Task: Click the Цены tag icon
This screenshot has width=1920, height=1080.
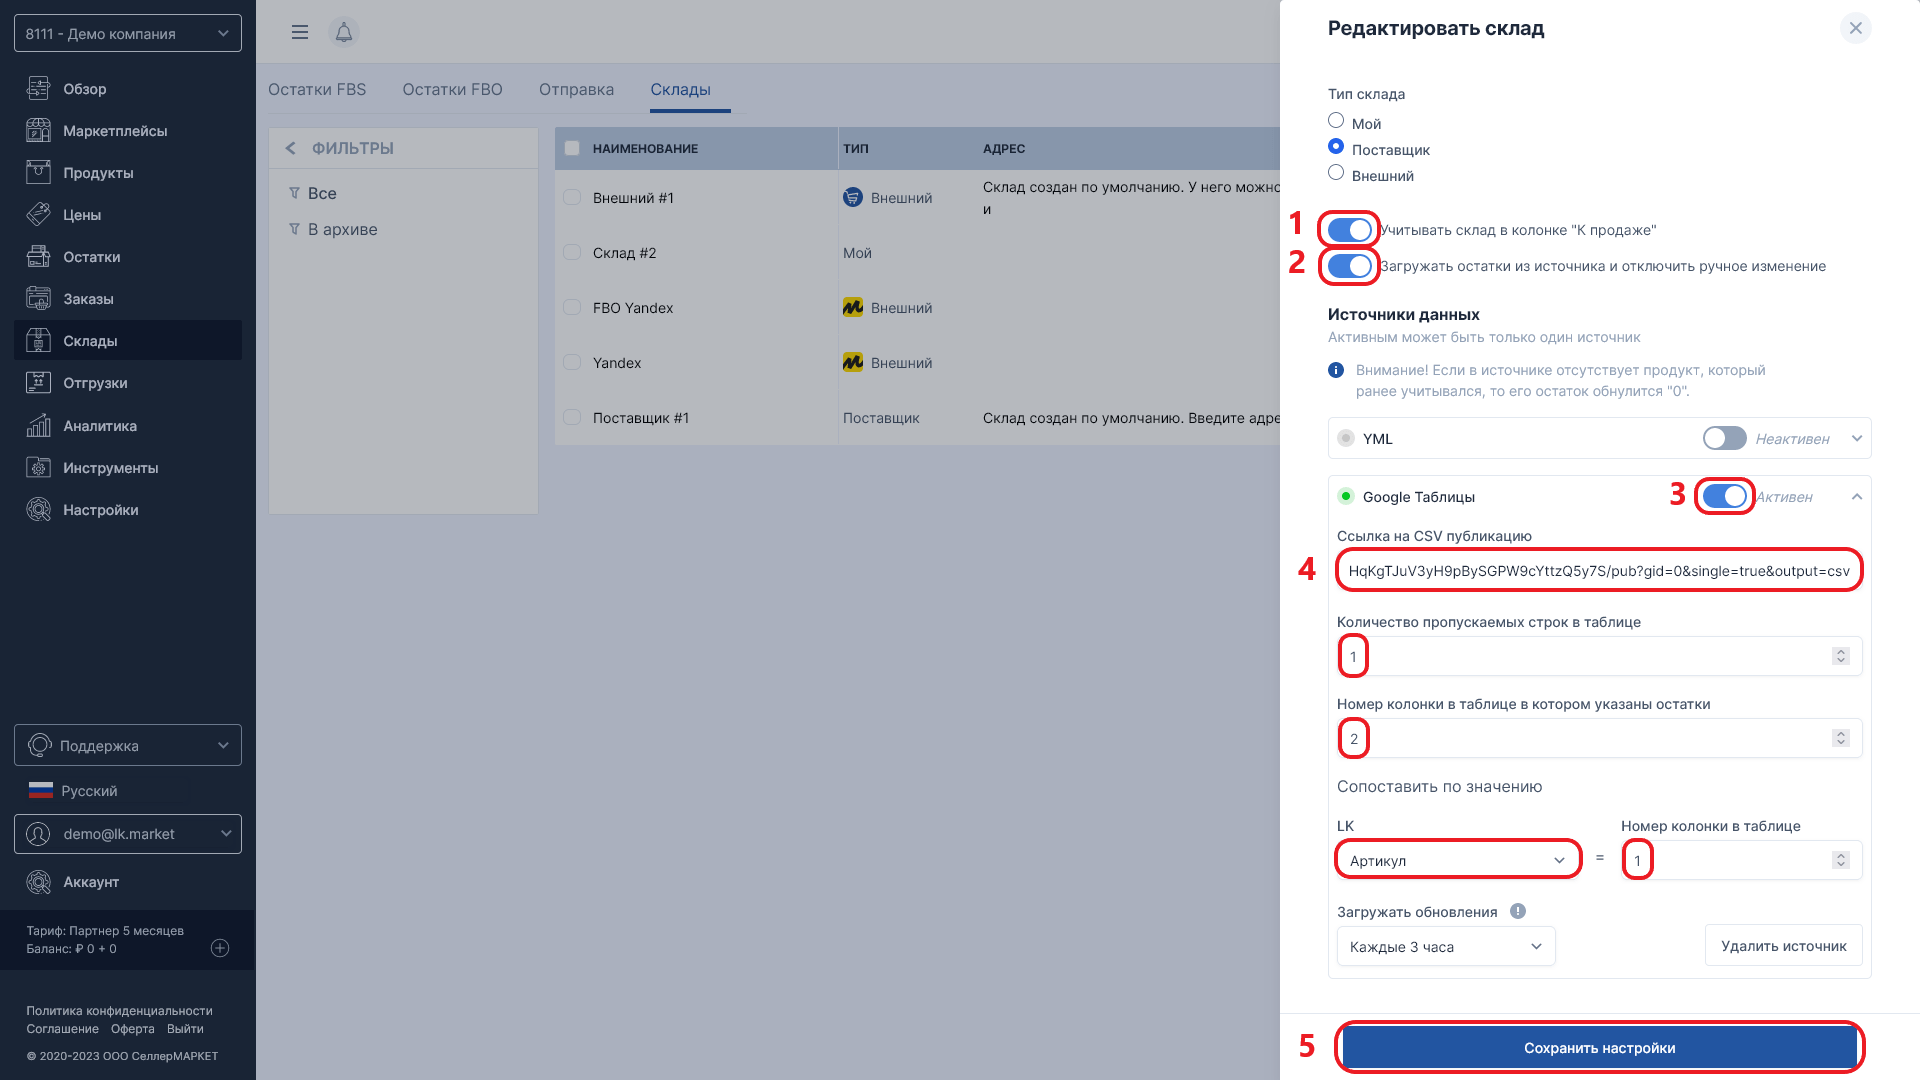Action: (38, 214)
